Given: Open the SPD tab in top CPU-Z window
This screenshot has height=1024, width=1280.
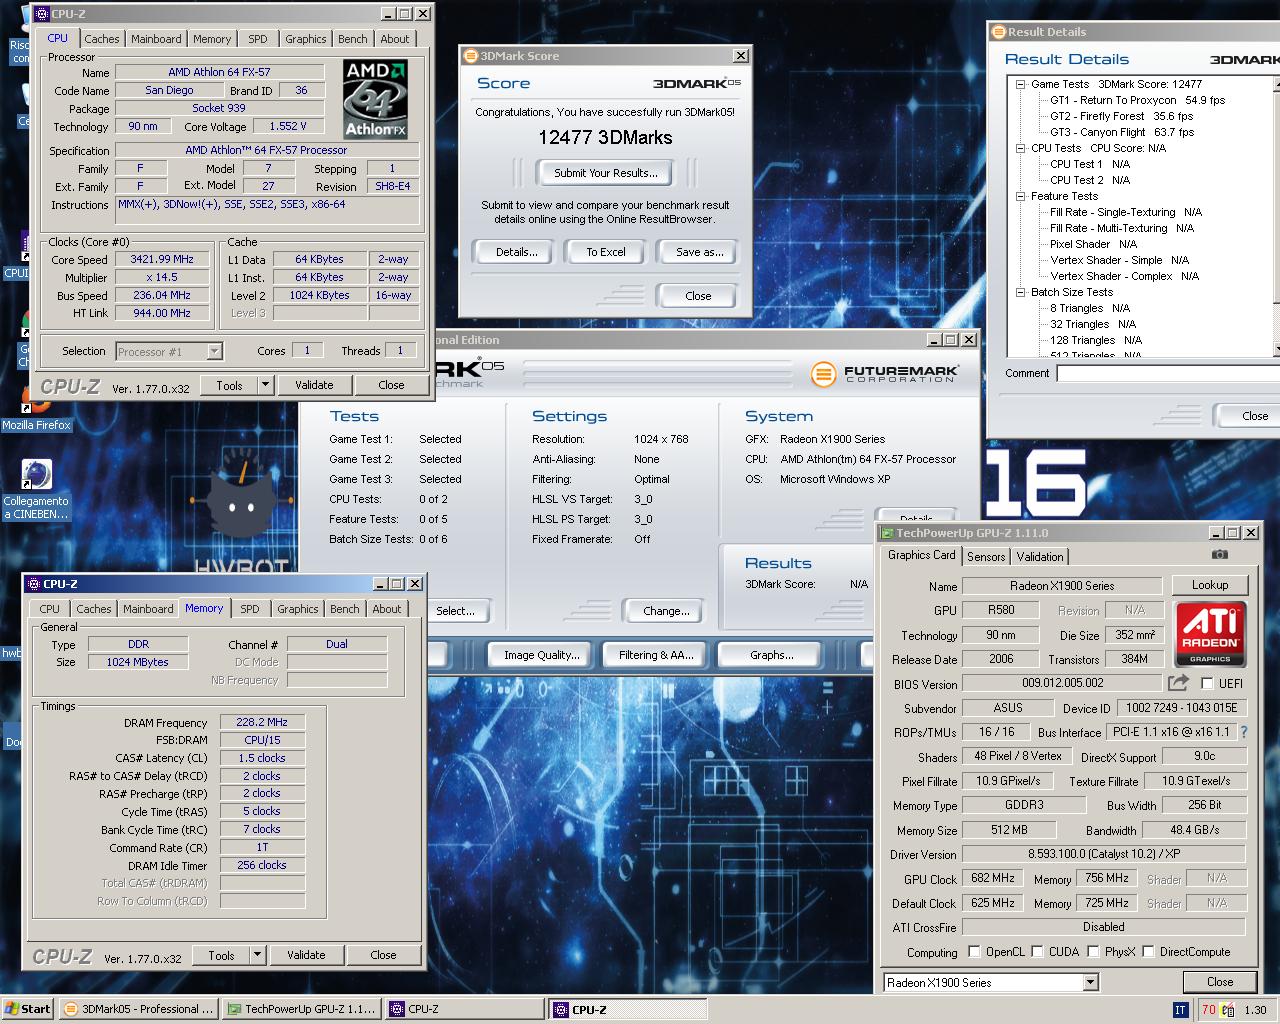Looking at the screenshot, I should click(257, 39).
